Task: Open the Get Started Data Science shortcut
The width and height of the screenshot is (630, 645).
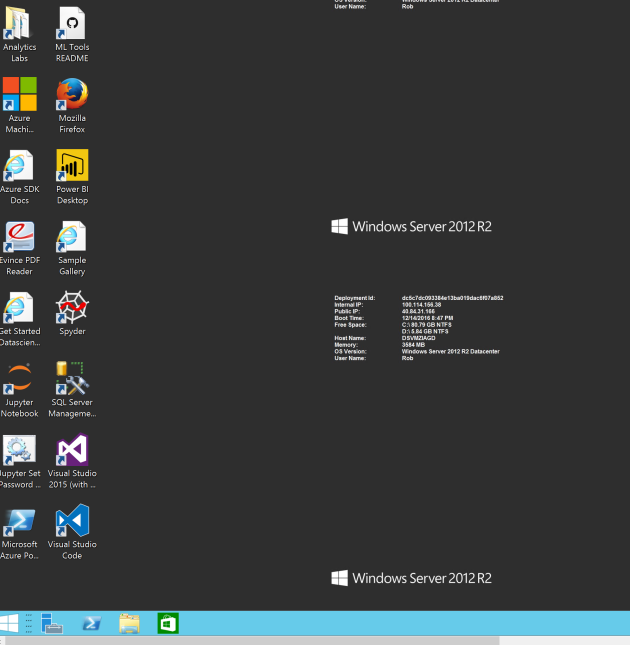Action: [x=20, y=308]
